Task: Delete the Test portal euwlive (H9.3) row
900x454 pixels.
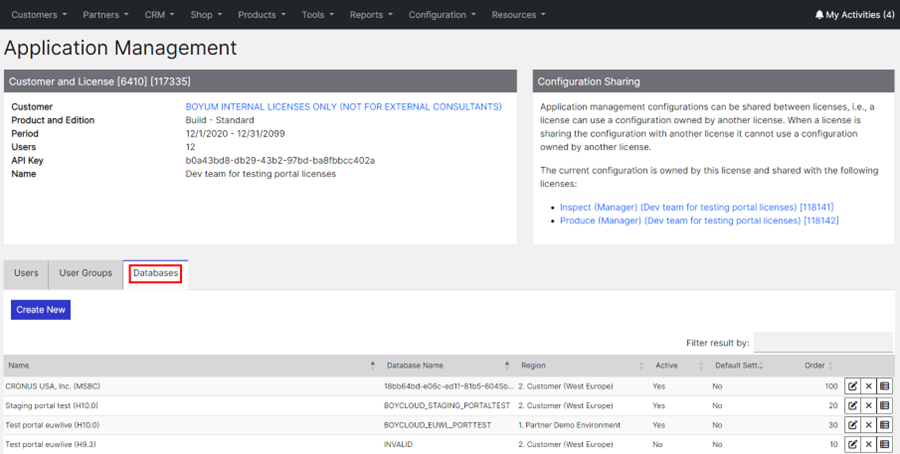Action: point(868,444)
